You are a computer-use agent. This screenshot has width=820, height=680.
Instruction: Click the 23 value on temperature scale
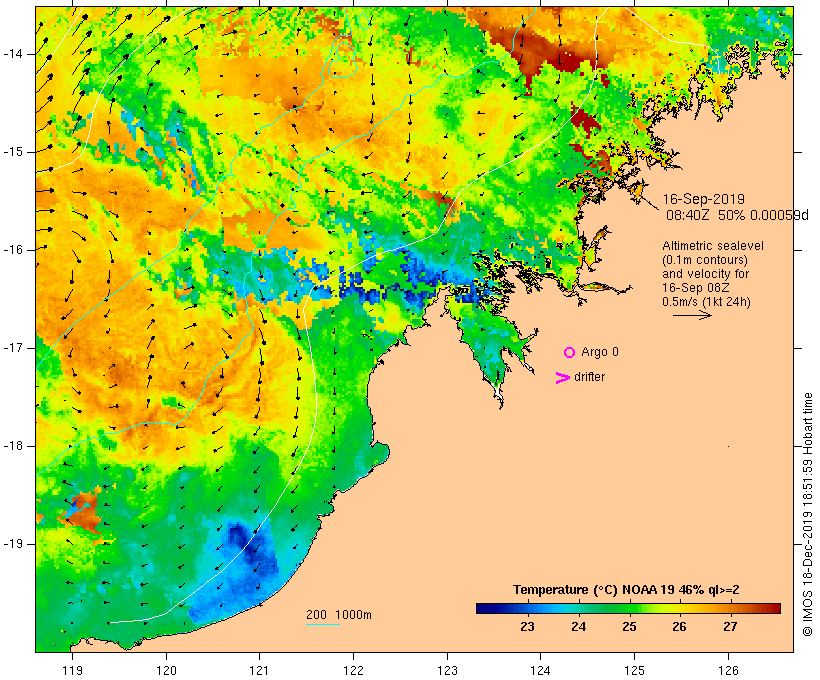pos(527,627)
